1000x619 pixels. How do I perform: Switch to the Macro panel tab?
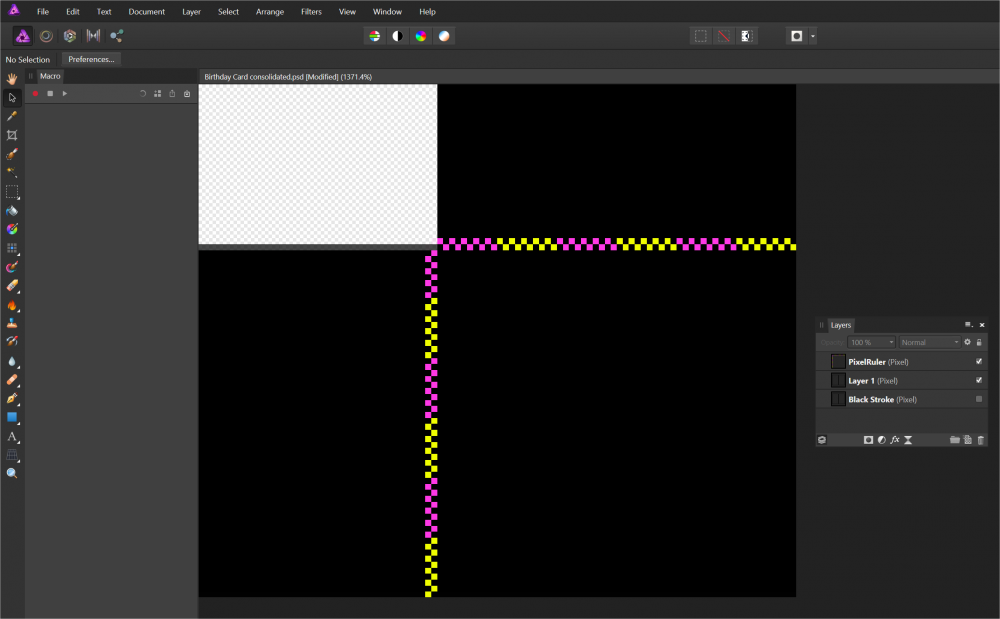pos(50,76)
